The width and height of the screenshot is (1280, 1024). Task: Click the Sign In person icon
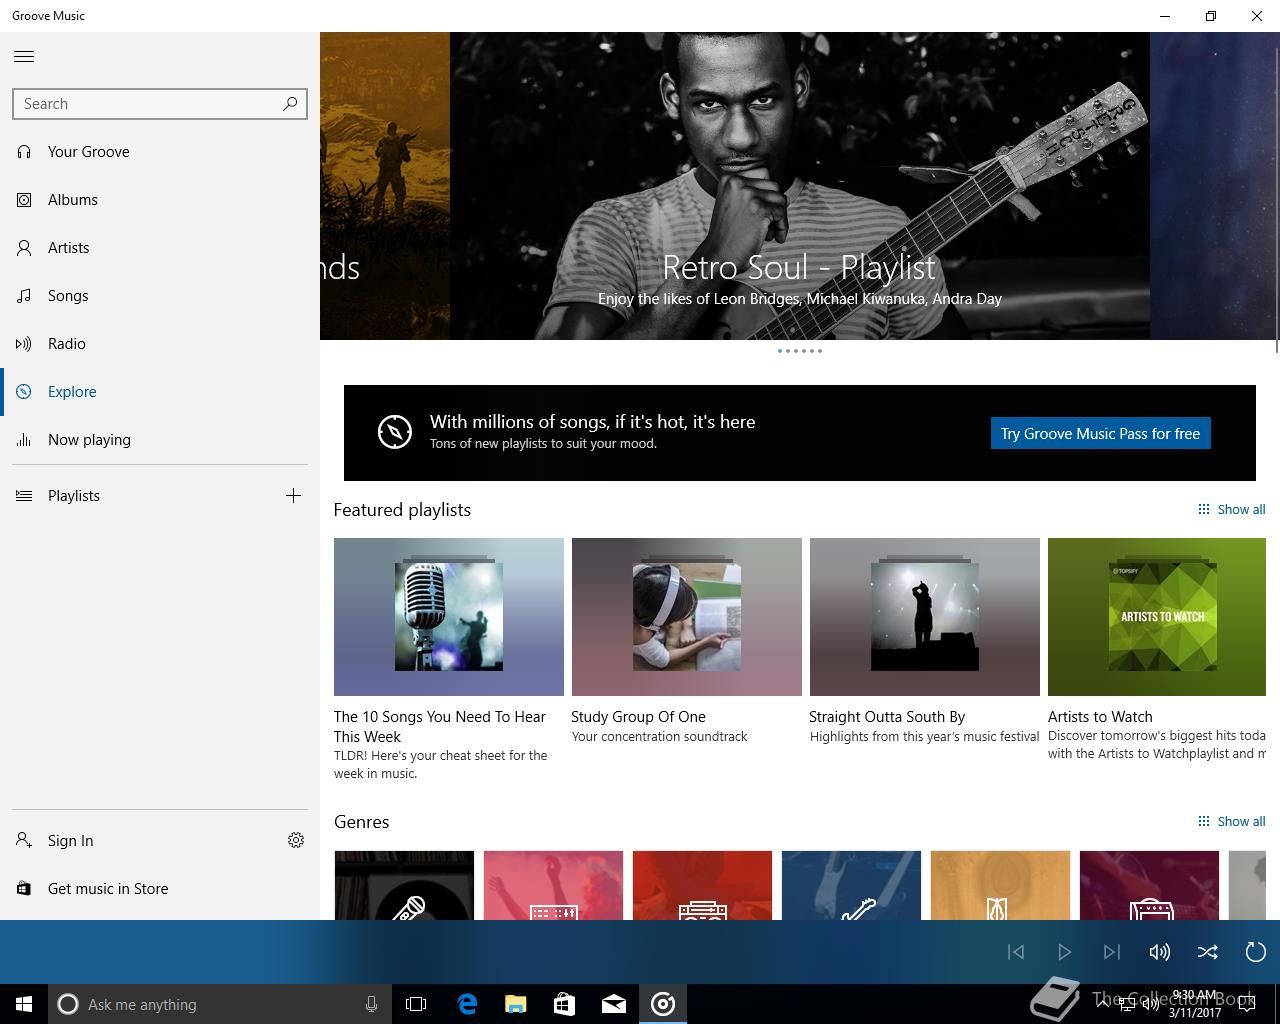pos(24,840)
